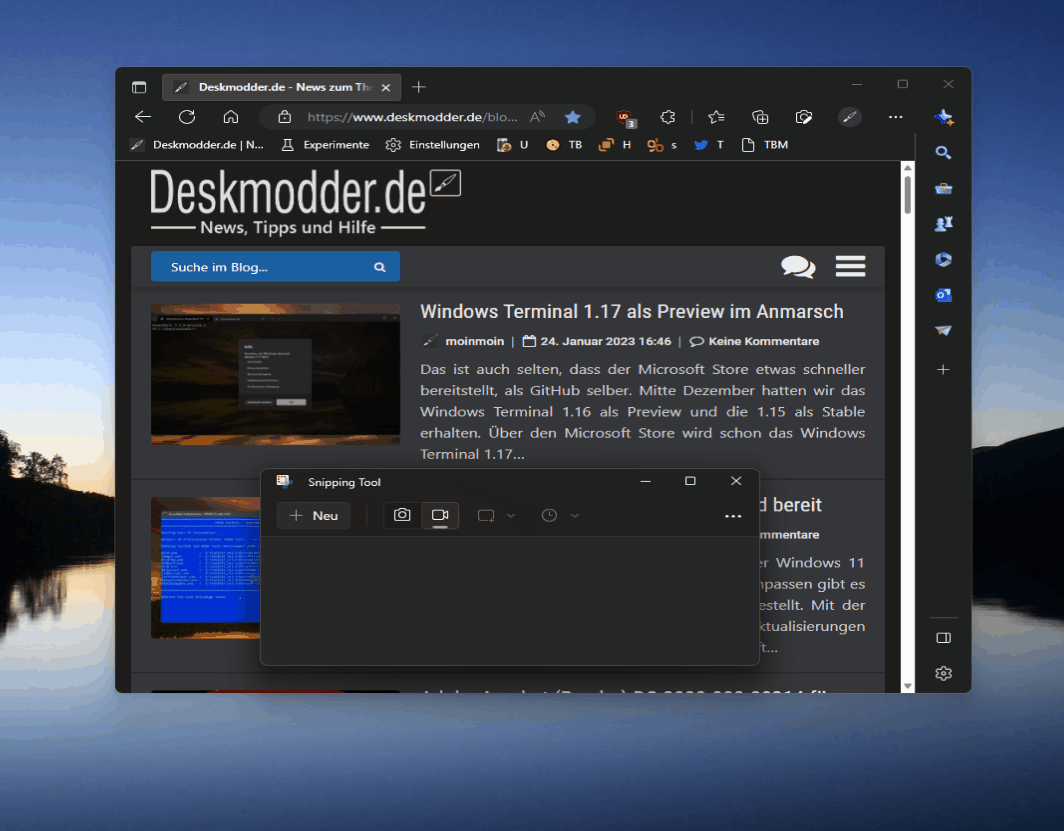
Task: Click the Edge address bar URL
Action: coord(412,117)
